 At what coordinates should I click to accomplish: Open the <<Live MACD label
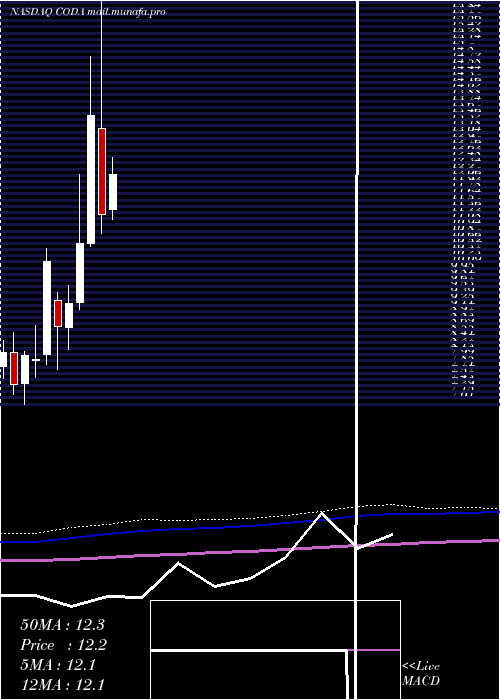point(421,674)
